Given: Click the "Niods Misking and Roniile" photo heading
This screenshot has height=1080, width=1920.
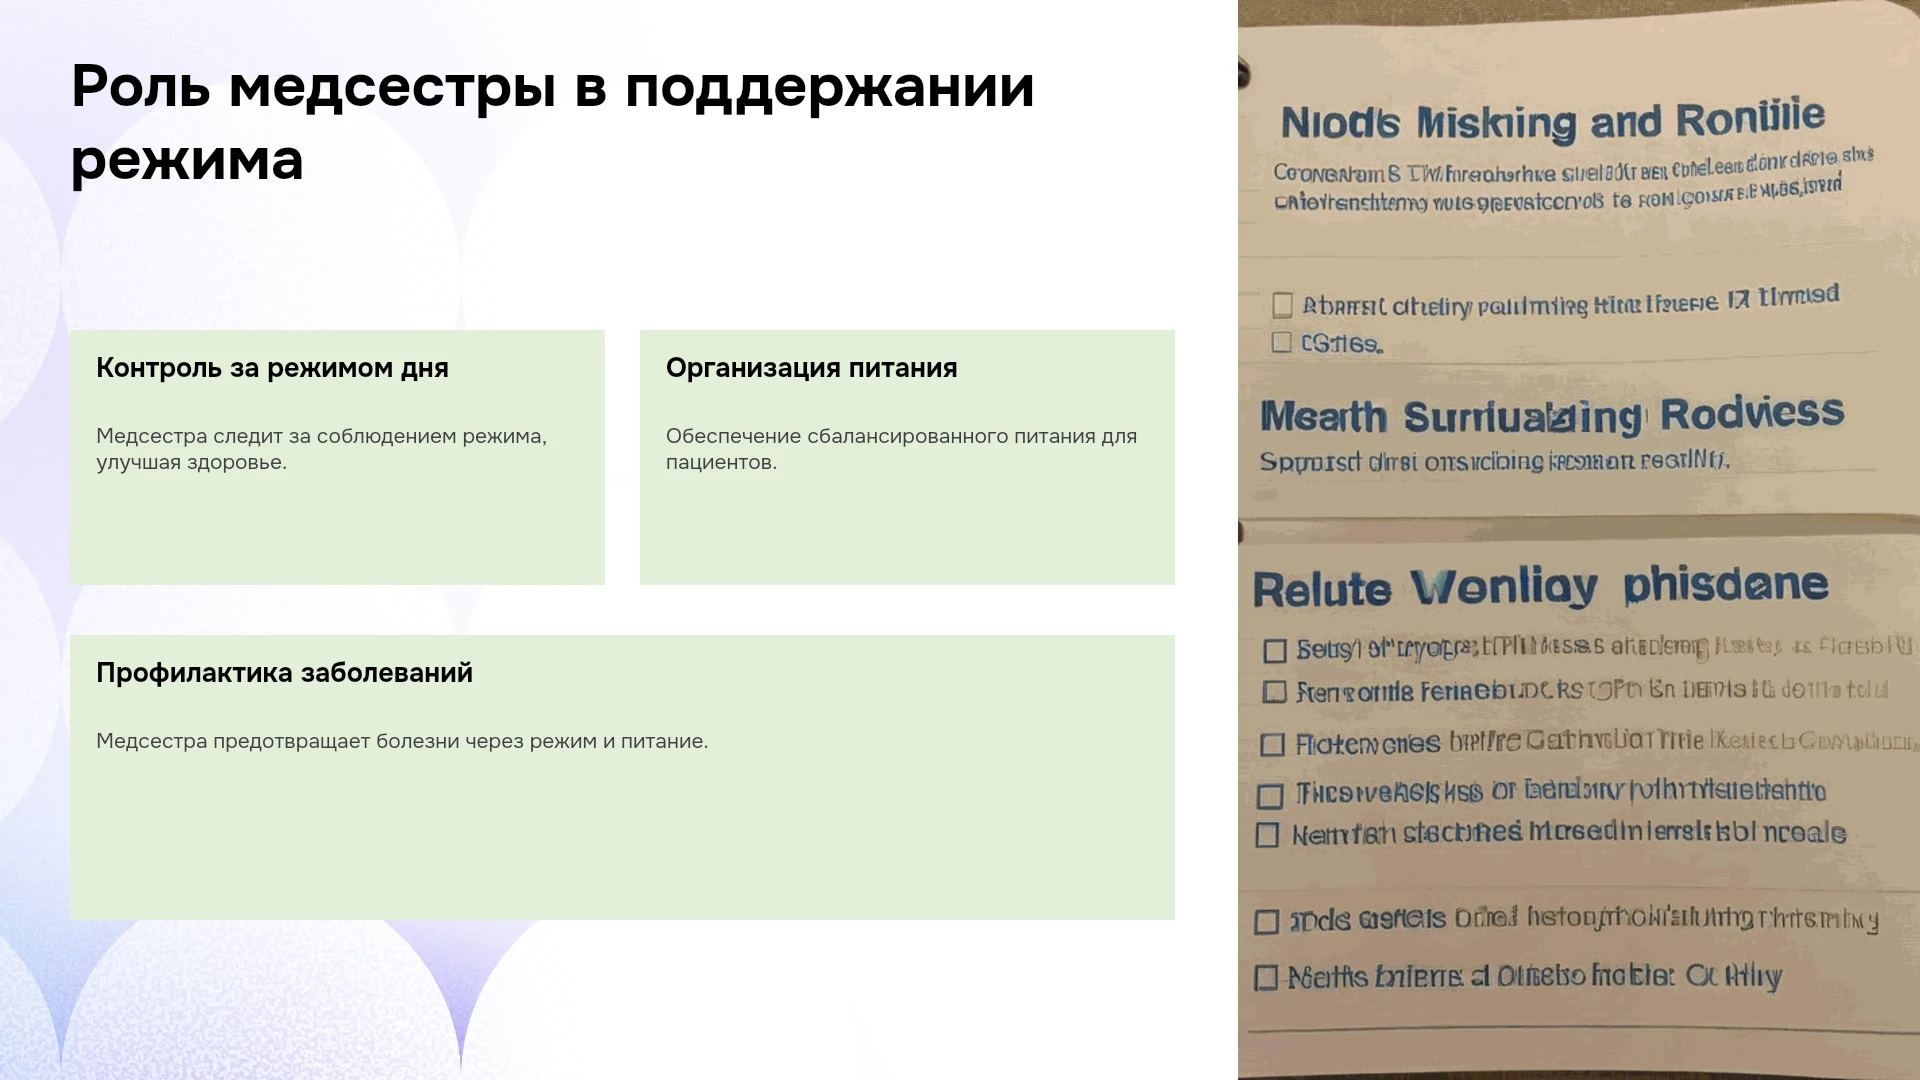Looking at the screenshot, I should (1553, 121).
